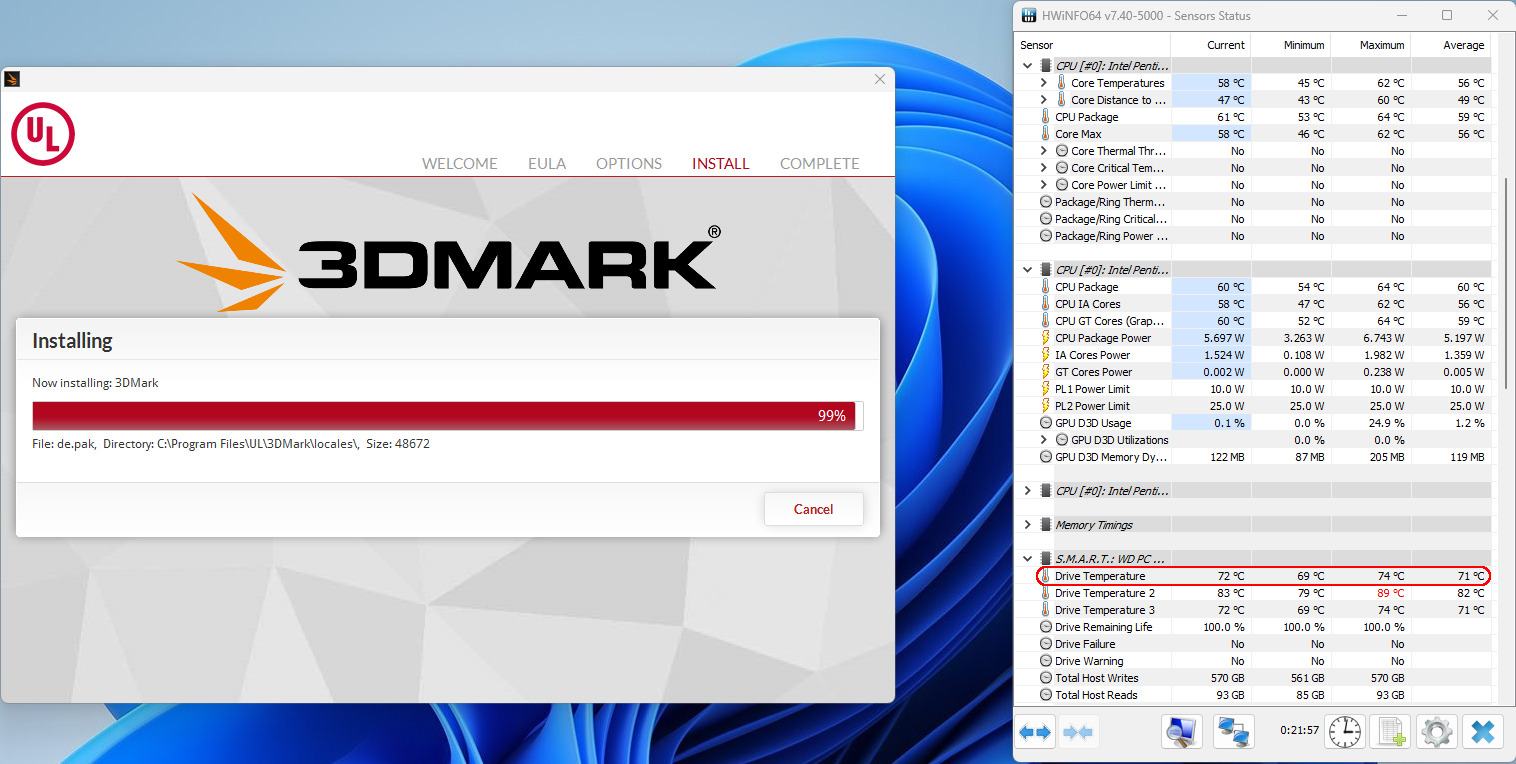Collapse the CPU group containing CPU Package Power
This screenshot has width=1516, height=764.
point(1027,270)
